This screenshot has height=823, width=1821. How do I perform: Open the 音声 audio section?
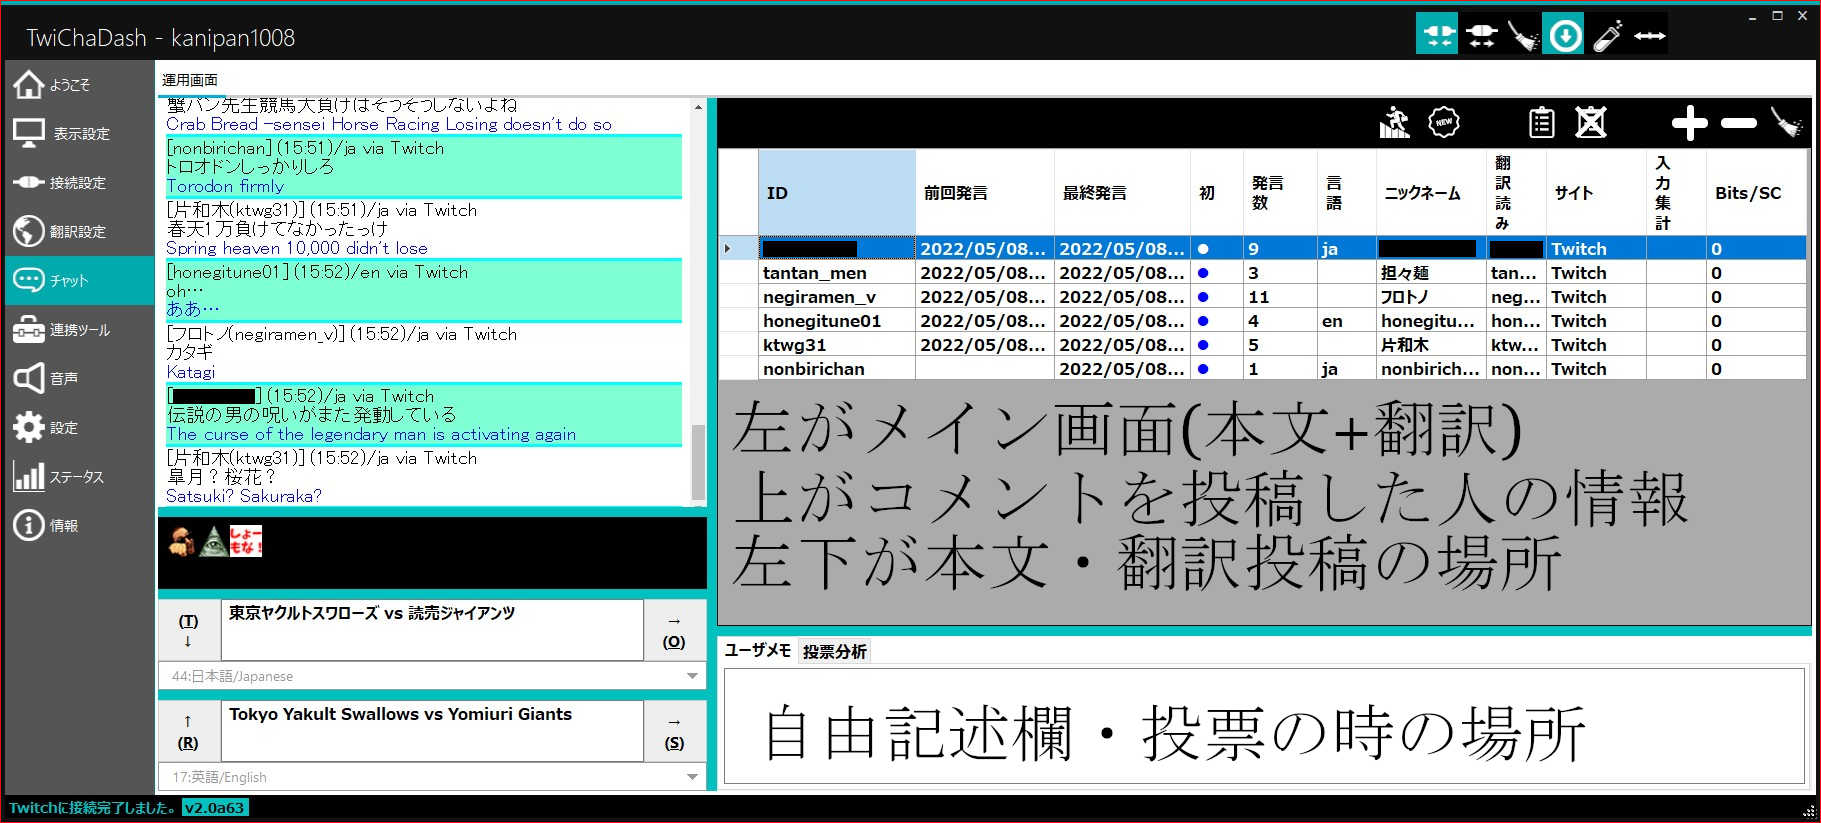[78, 378]
